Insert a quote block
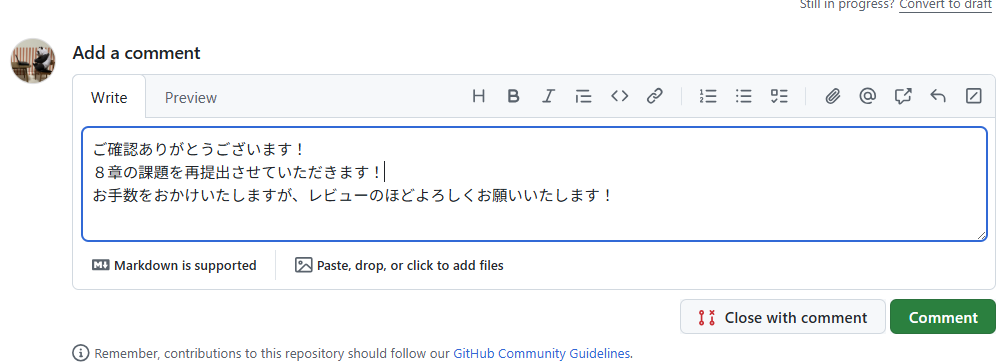Image resolution: width=1003 pixels, height=362 pixels. click(x=583, y=97)
